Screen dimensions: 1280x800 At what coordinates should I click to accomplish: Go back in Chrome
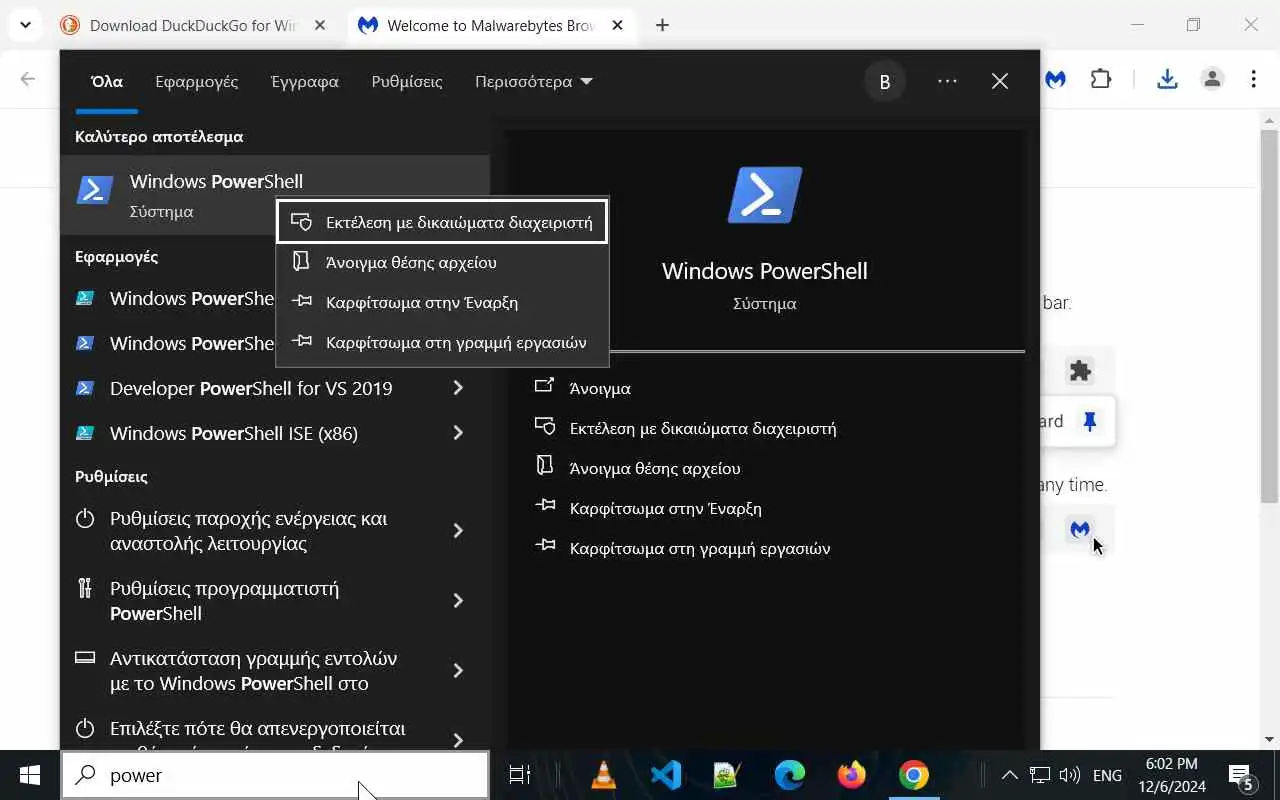[x=28, y=79]
